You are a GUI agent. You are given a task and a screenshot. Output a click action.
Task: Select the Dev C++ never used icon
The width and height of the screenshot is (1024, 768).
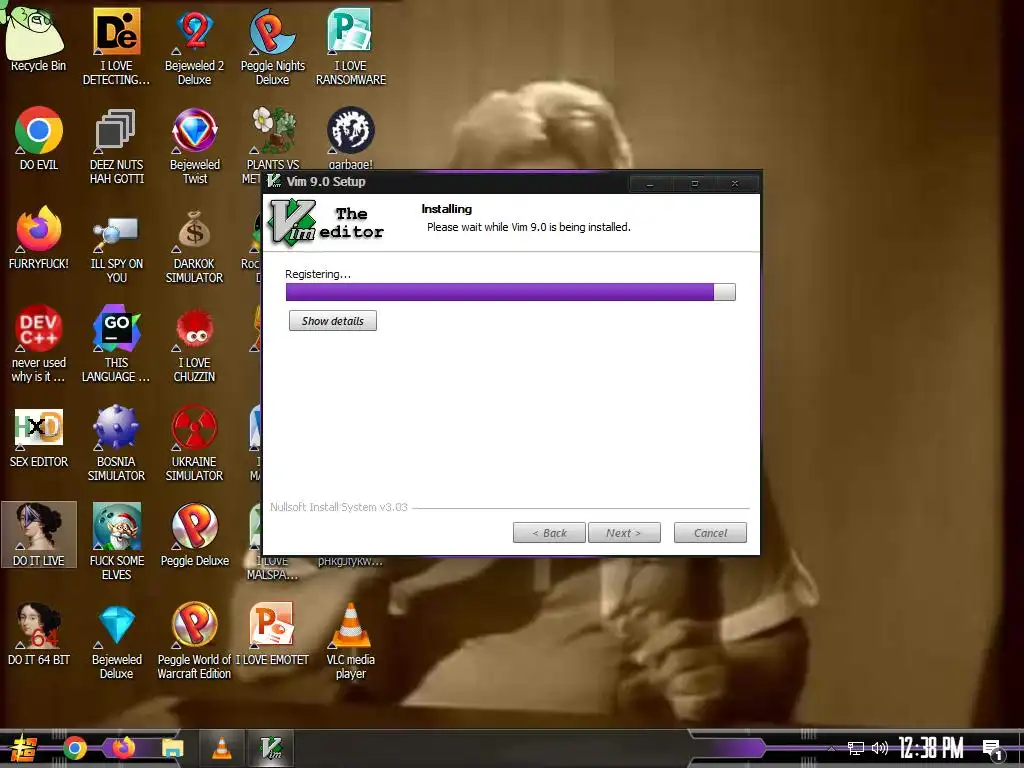[39, 344]
